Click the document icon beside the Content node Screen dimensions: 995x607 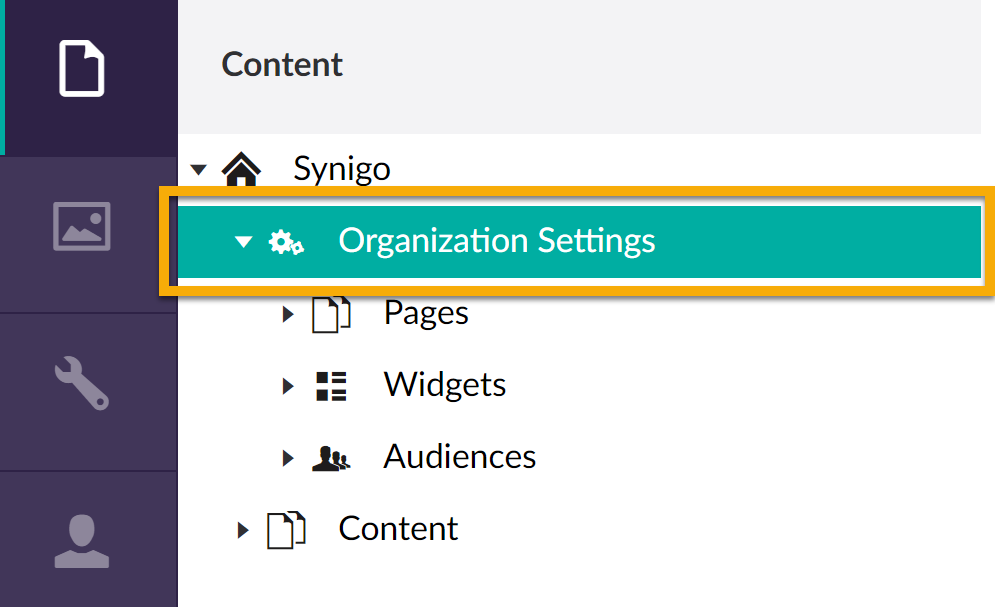(286, 530)
